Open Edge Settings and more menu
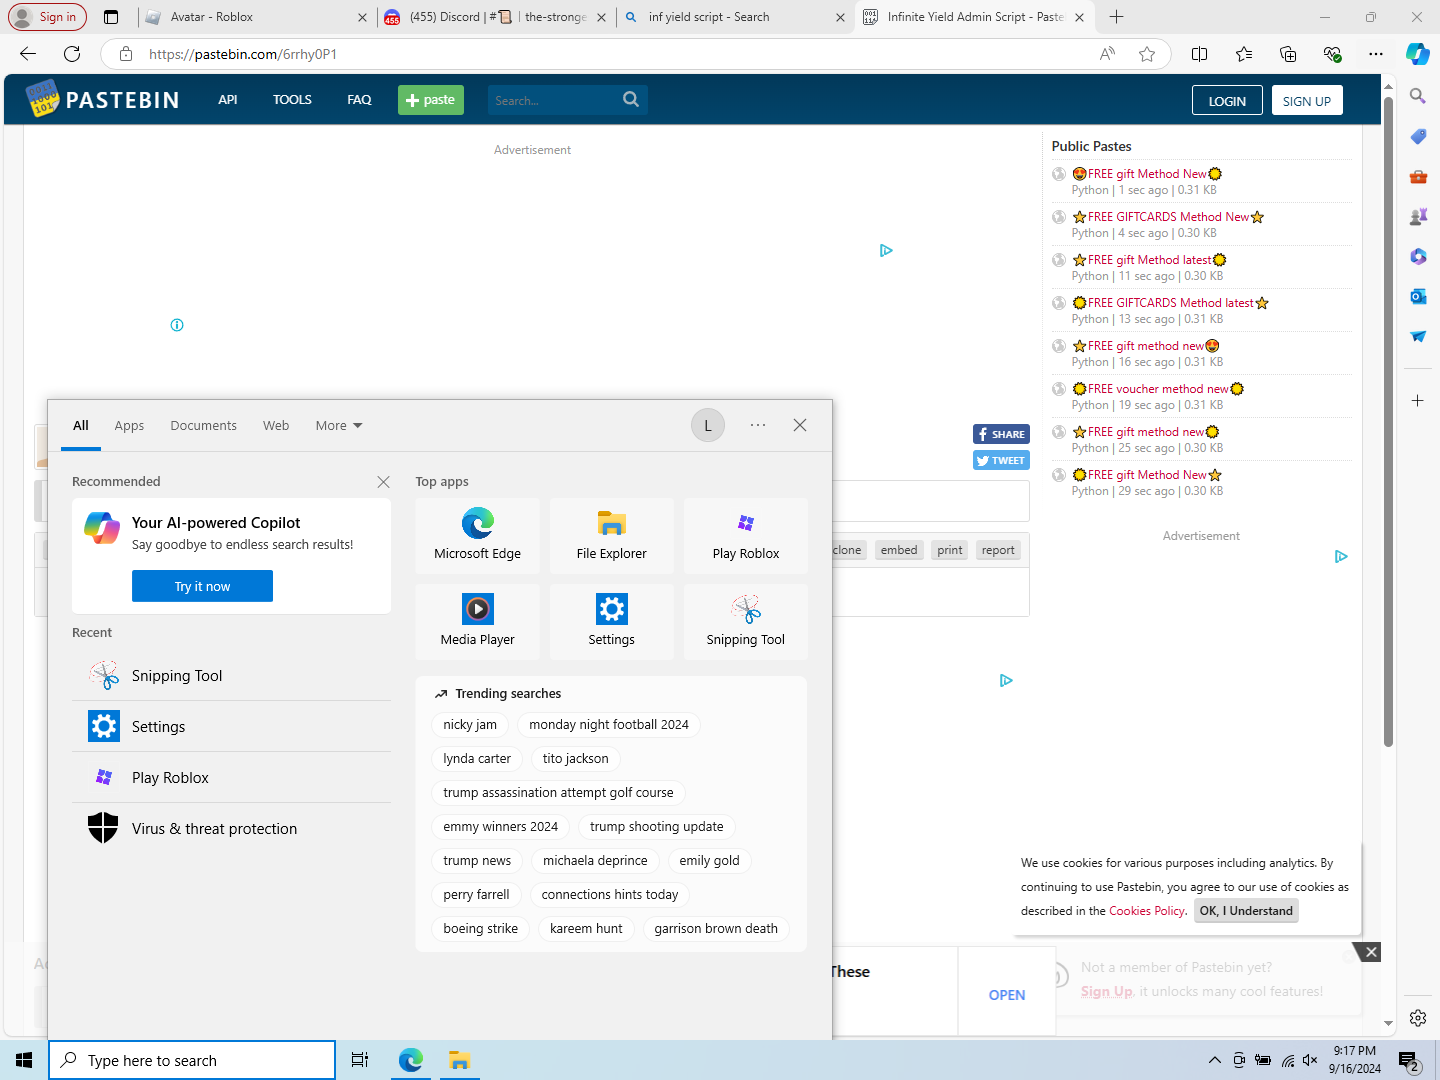The width and height of the screenshot is (1440, 1080). pos(1376,54)
